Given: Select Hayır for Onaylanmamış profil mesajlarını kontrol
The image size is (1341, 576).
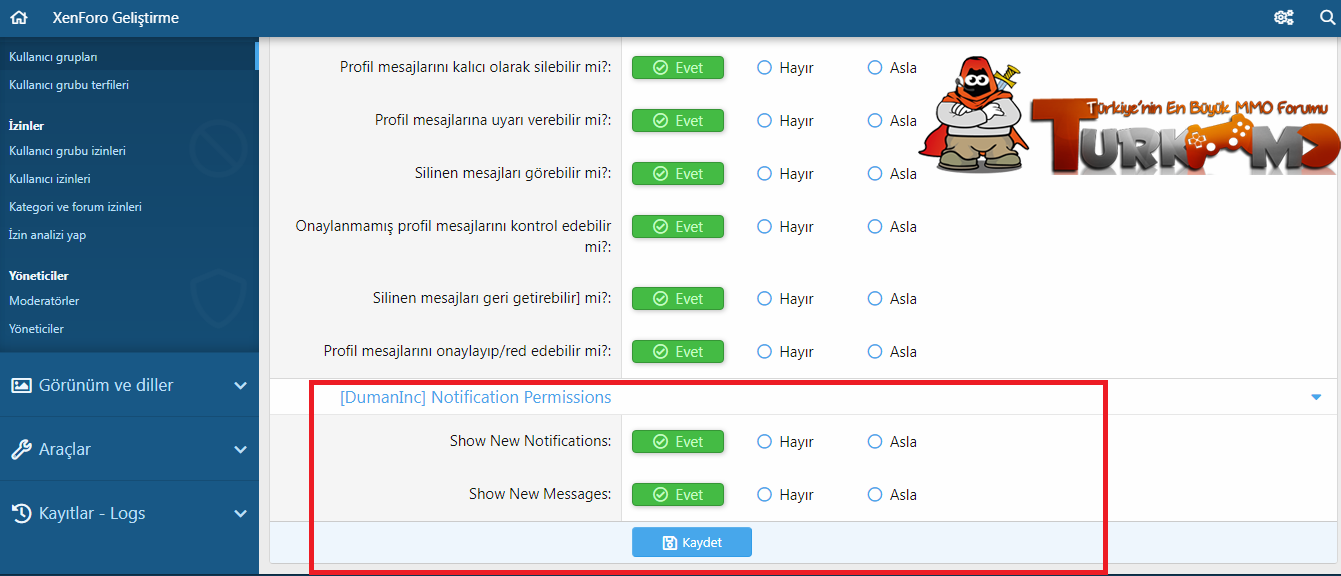Looking at the screenshot, I should [x=785, y=227].
